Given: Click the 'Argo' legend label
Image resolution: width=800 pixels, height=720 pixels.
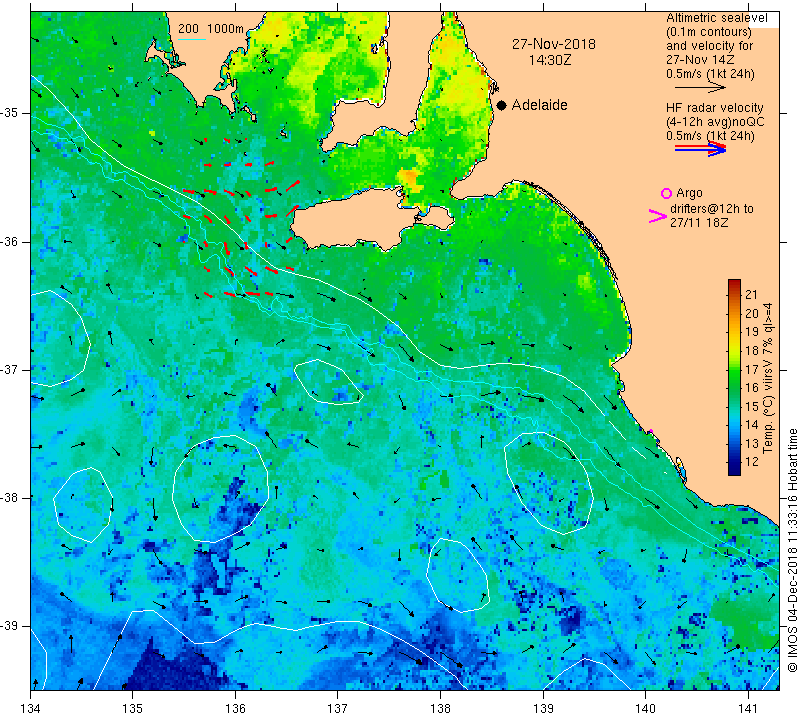Looking at the screenshot, I should 689,193.
